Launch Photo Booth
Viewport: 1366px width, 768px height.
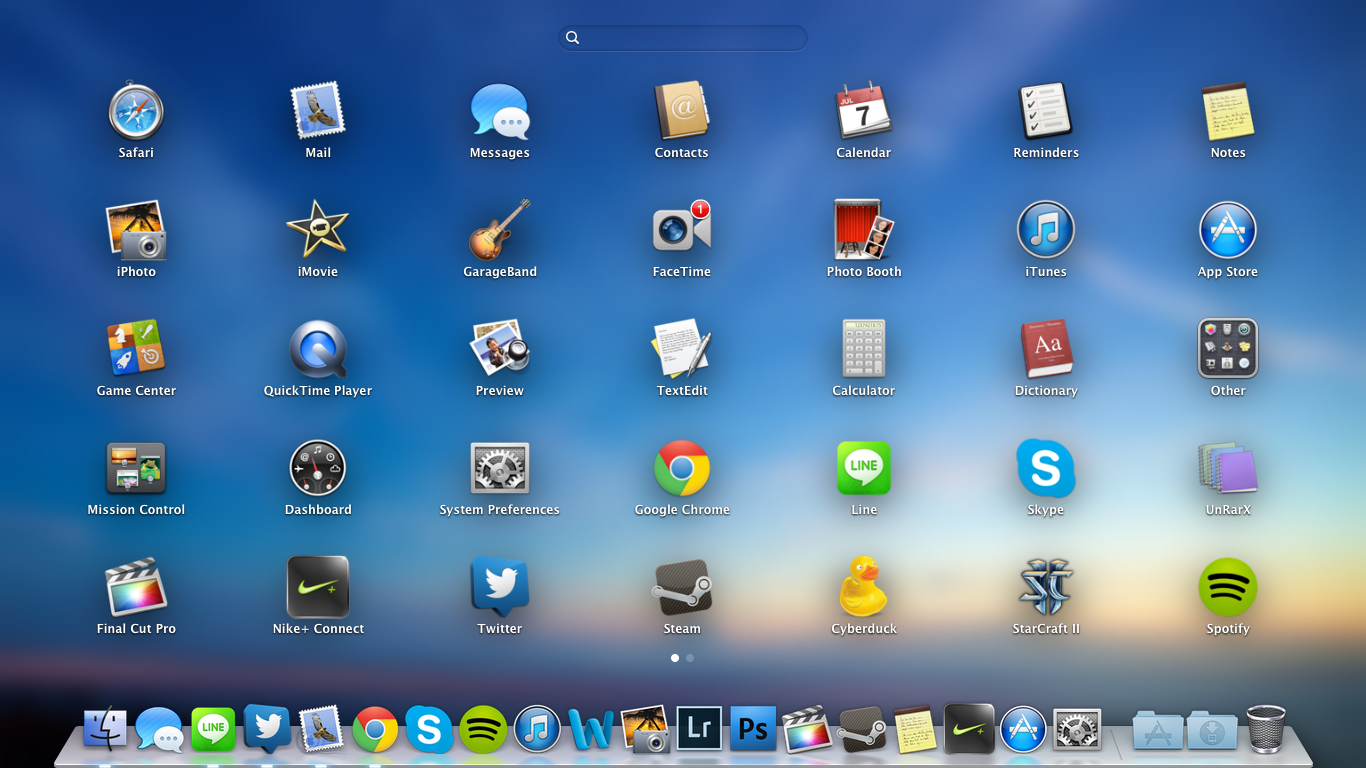coord(864,230)
